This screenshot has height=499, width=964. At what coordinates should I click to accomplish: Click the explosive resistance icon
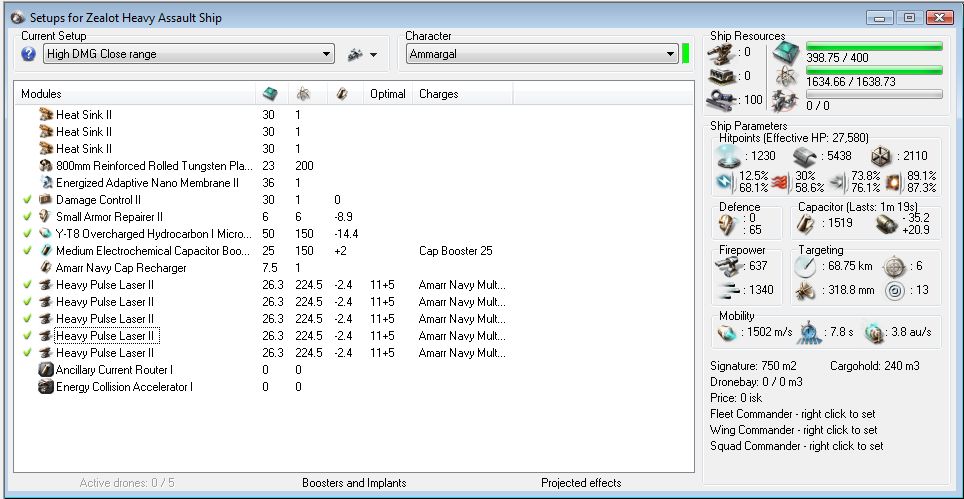point(893,182)
